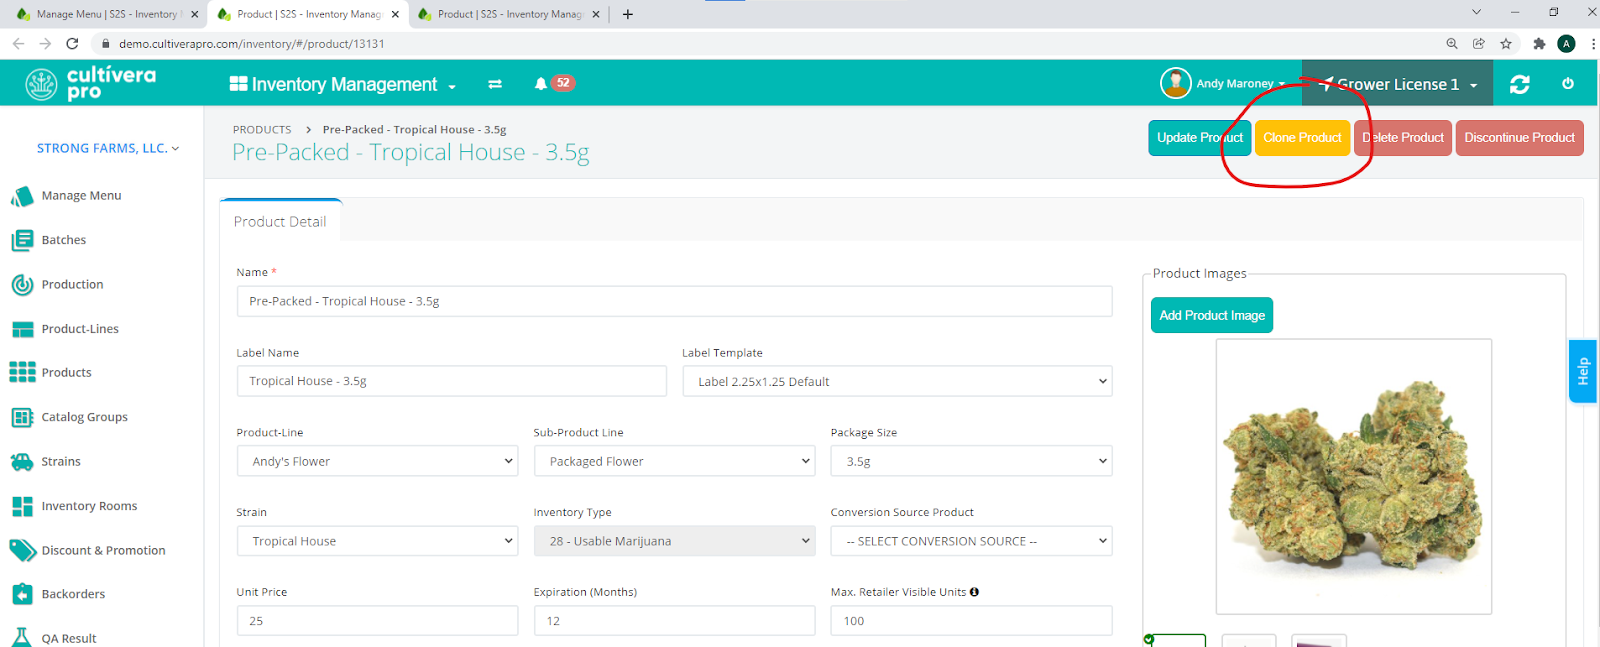Open Grower License 1 selector
Viewport: 1600px width, 647px height.
coord(1398,84)
